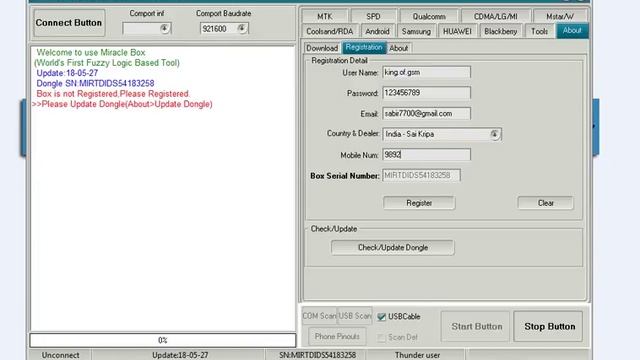Switch to the MTK tab
640x360 pixels.
click(324, 16)
